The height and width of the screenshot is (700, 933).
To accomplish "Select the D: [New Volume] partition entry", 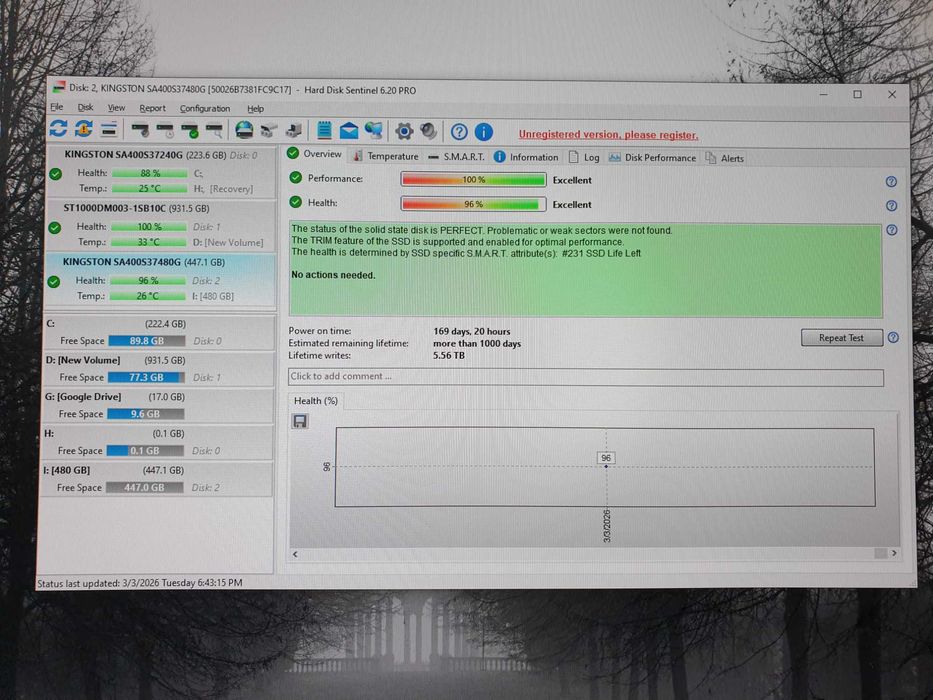I will 158,368.
